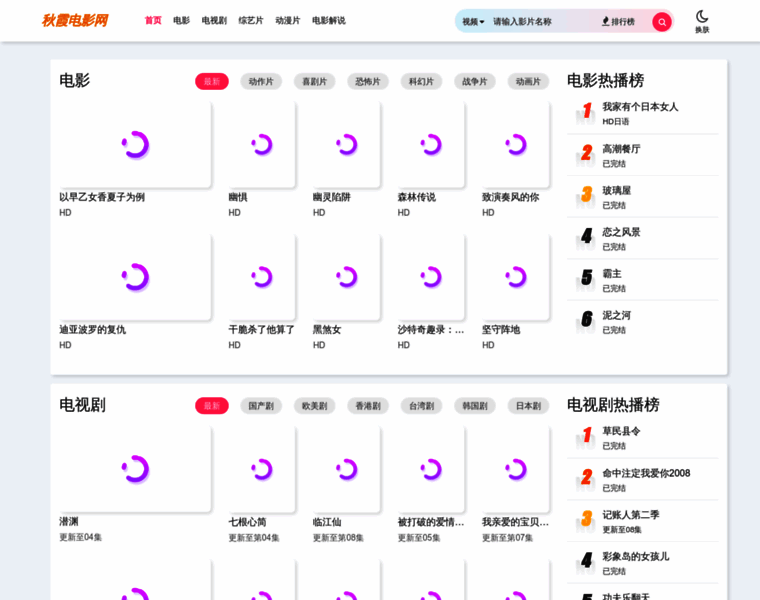The image size is (760, 600).
Task: Open the 动漫片 nav menu item
Action: click(x=287, y=20)
